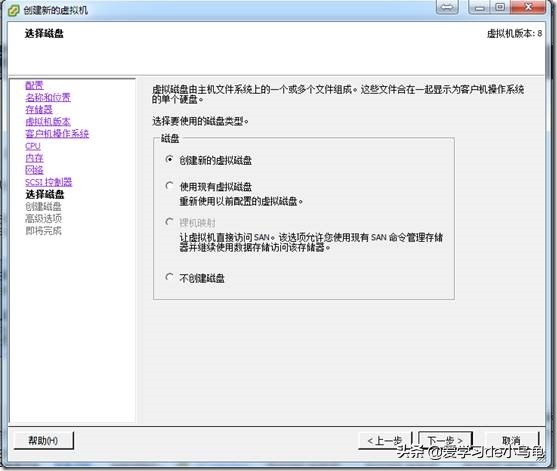Jump to 网络 step
This screenshot has height=471, width=557.
(34, 170)
